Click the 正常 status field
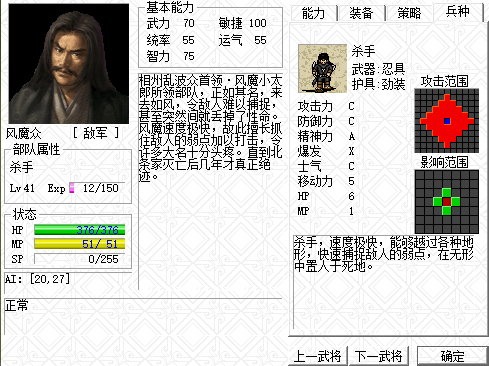489x366 pixels. click(x=143, y=317)
